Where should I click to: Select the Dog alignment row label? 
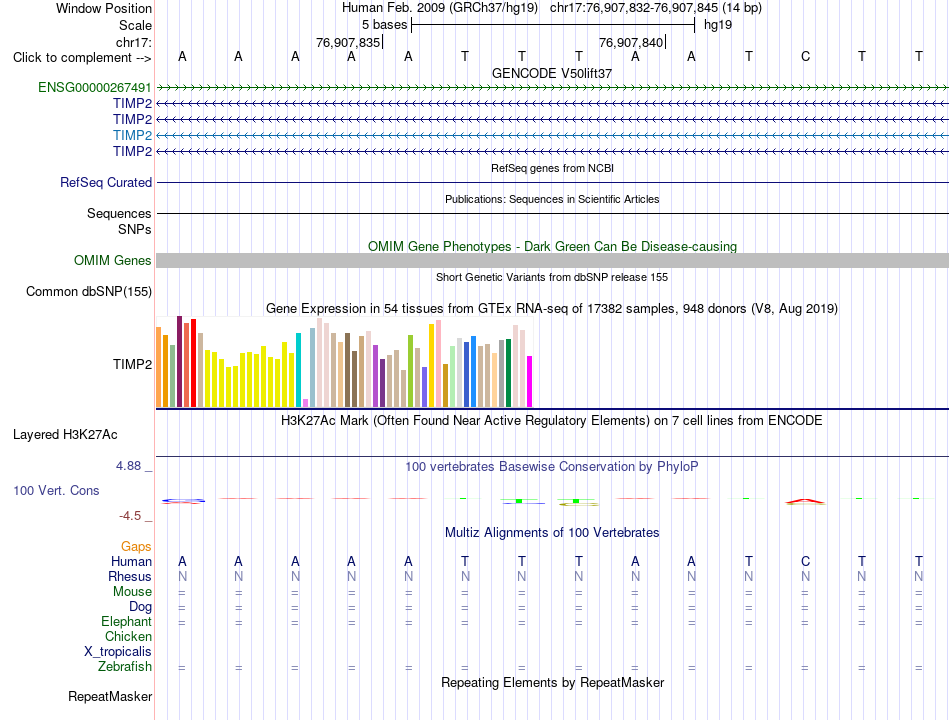[x=140, y=607]
